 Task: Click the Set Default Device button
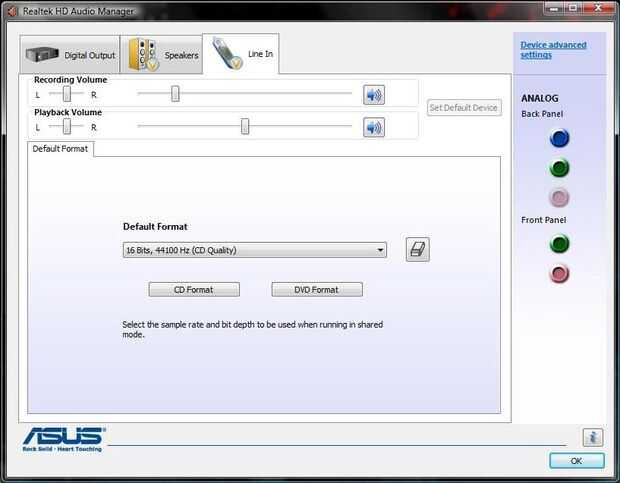(464, 108)
